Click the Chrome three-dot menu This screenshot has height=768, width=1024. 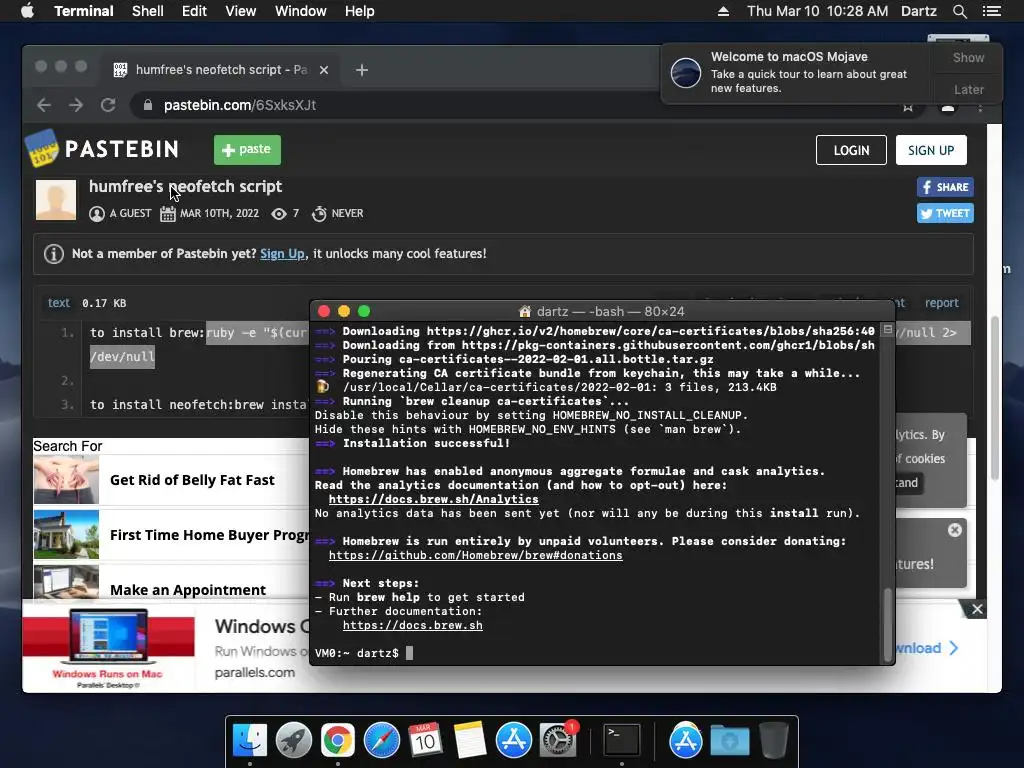(980, 107)
